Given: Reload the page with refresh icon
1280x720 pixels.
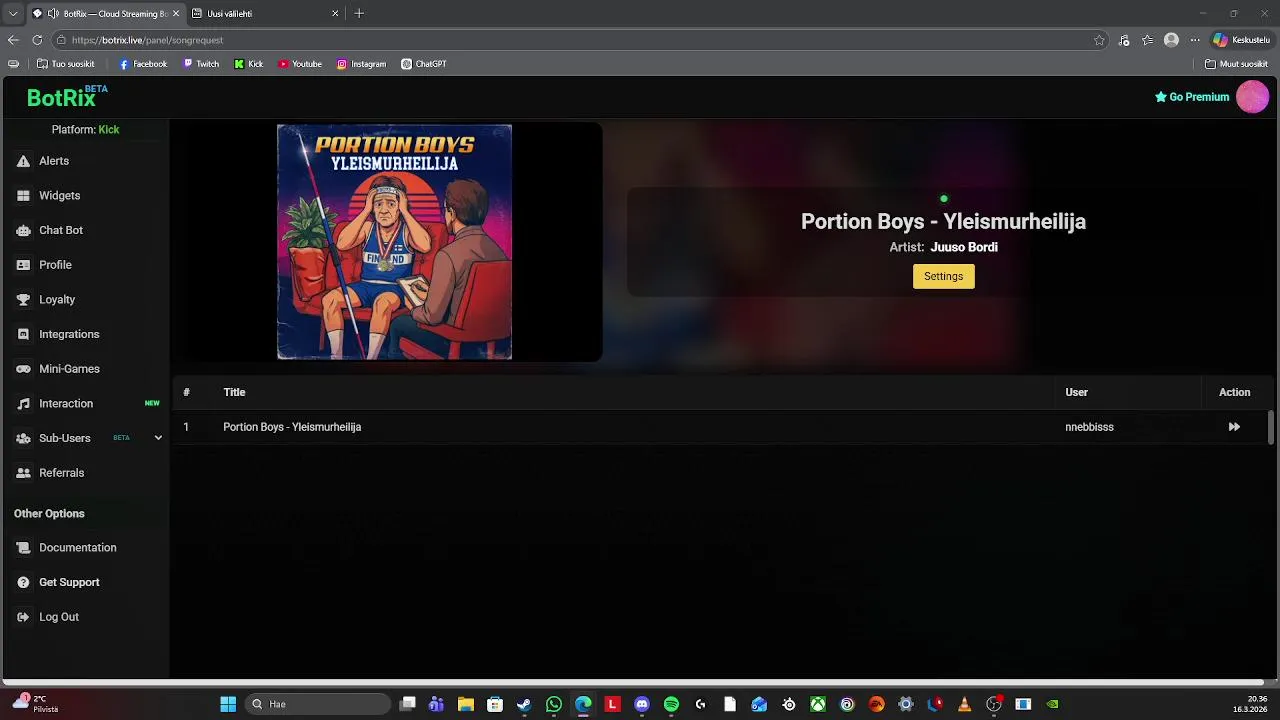Looking at the screenshot, I should click(x=37, y=40).
